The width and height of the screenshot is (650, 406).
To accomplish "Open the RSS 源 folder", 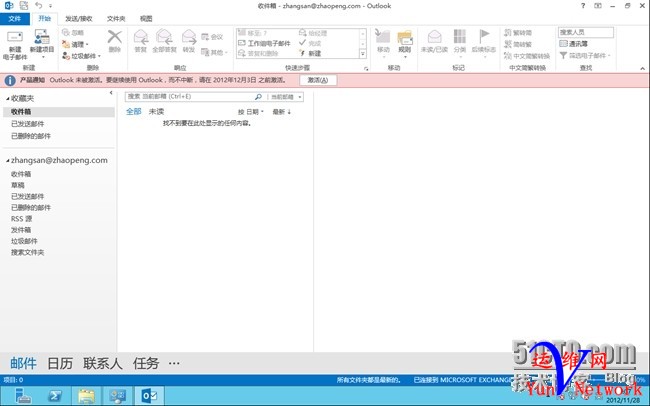I will click(x=22, y=219).
